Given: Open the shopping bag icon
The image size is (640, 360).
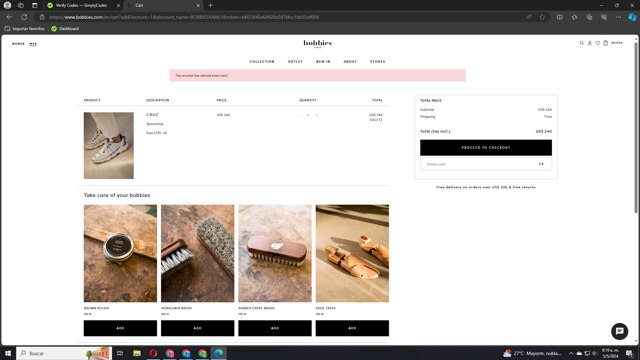Looking at the screenshot, I should (x=606, y=43).
